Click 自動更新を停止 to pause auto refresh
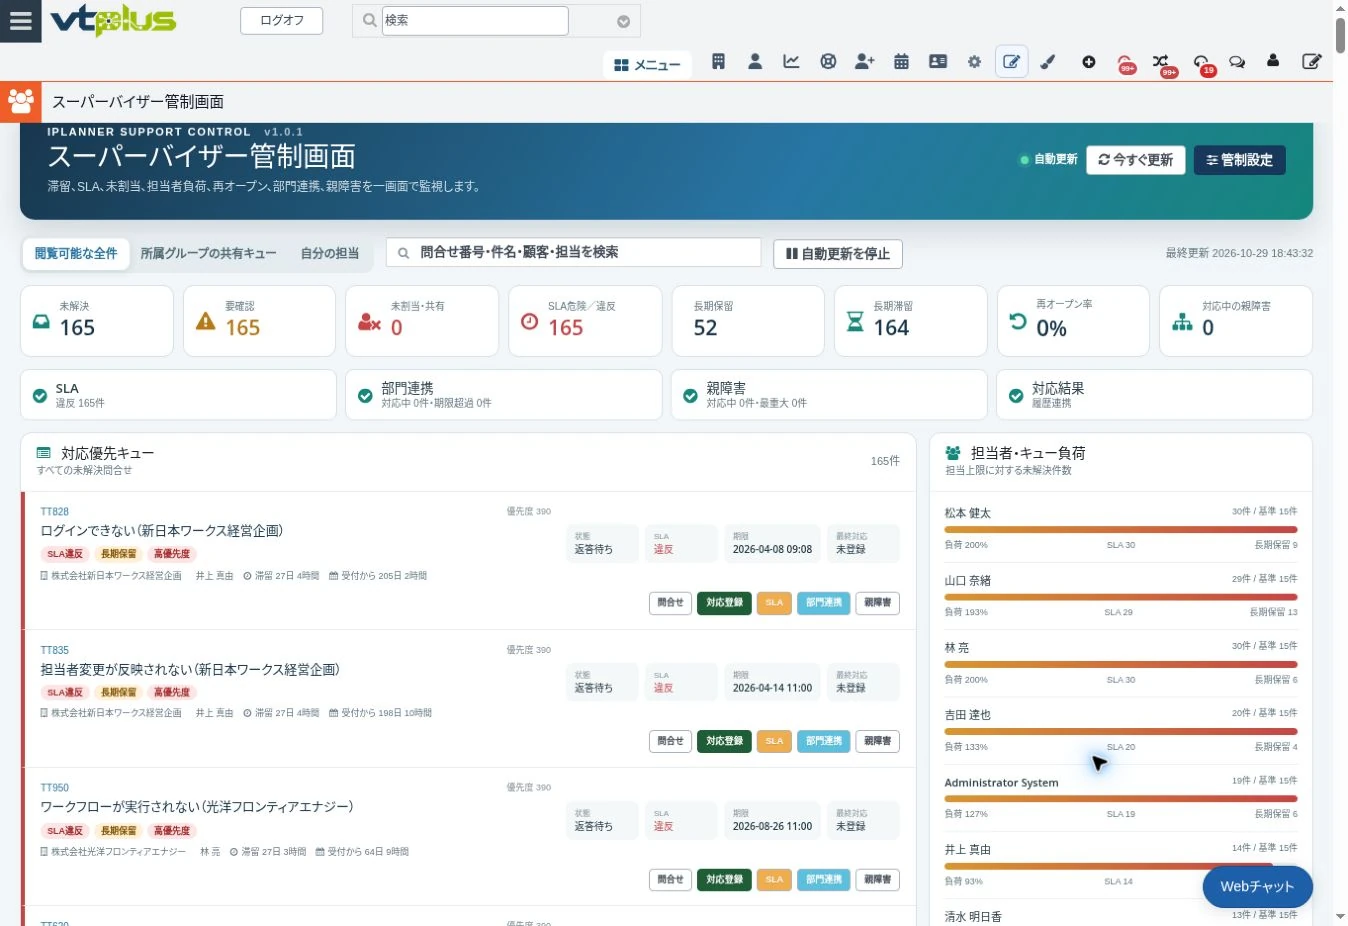 click(x=838, y=254)
